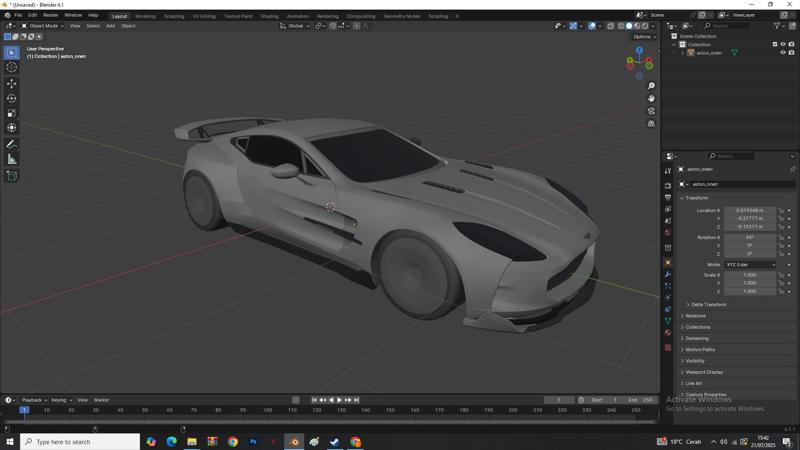Screen dimensions: 800x450
Task: Open the viewport Add menu
Action: (110, 26)
